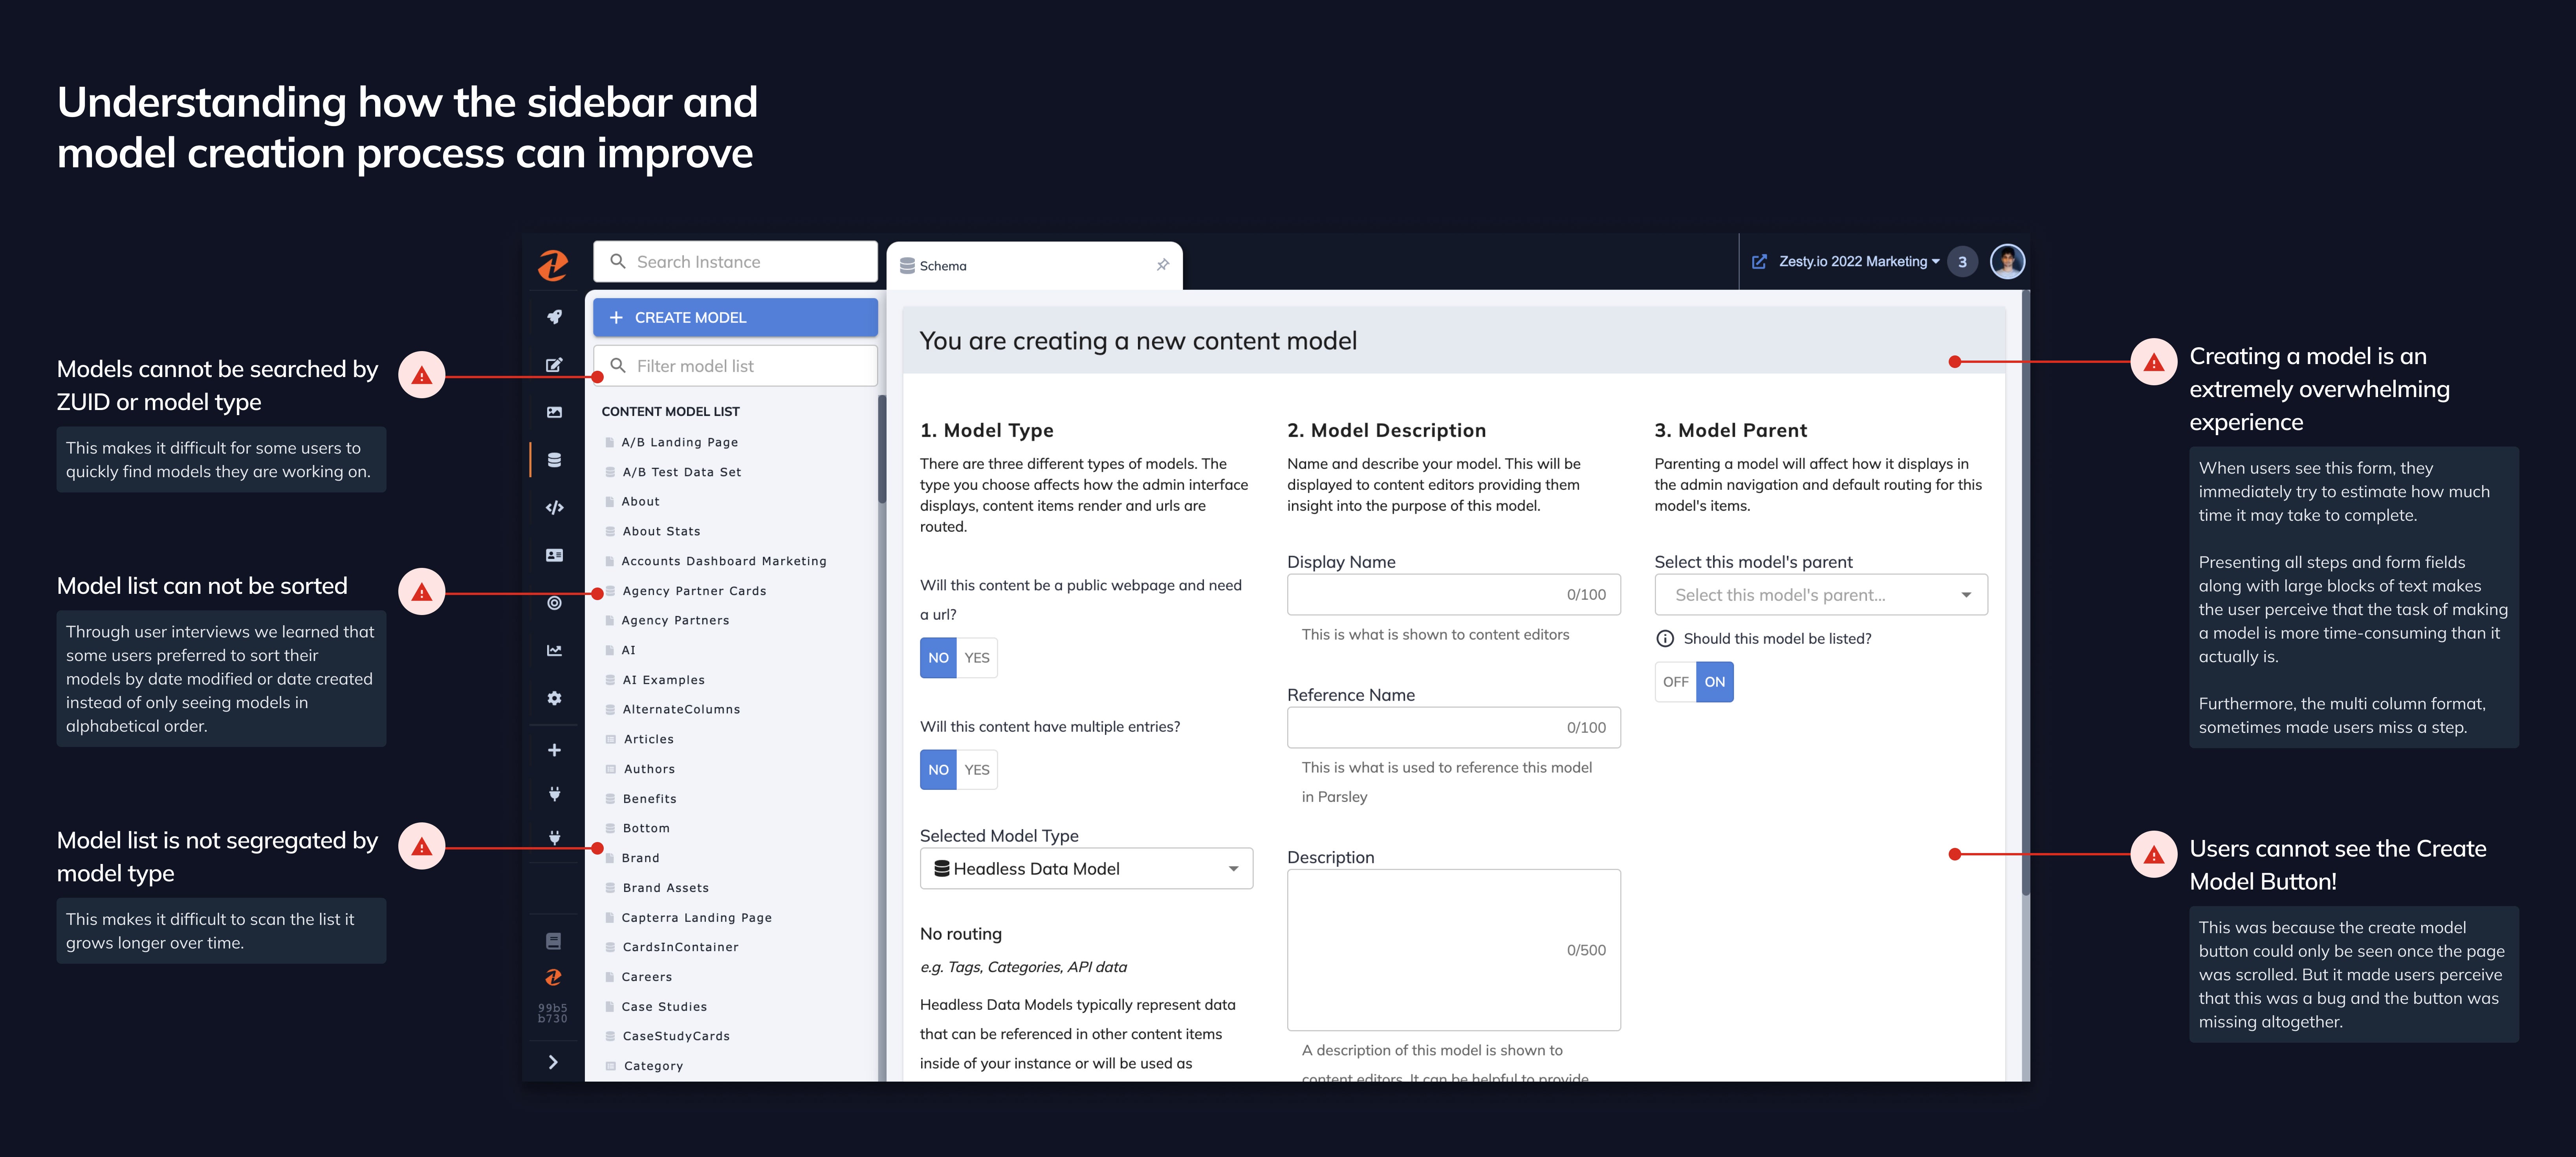Screen dimensions: 2576x1157
Task: Open the CardsInContainer model
Action: [x=680, y=947]
